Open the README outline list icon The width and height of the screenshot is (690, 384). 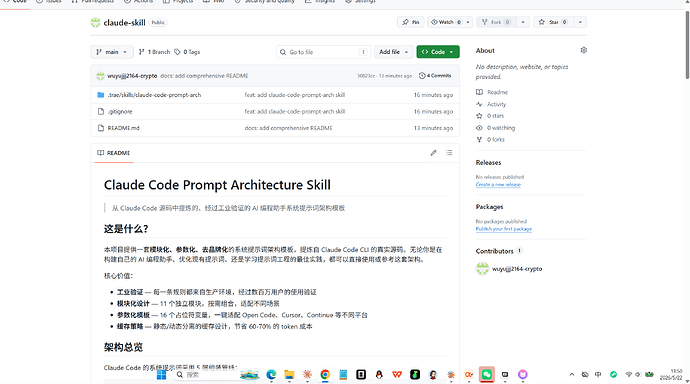[449, 153]
